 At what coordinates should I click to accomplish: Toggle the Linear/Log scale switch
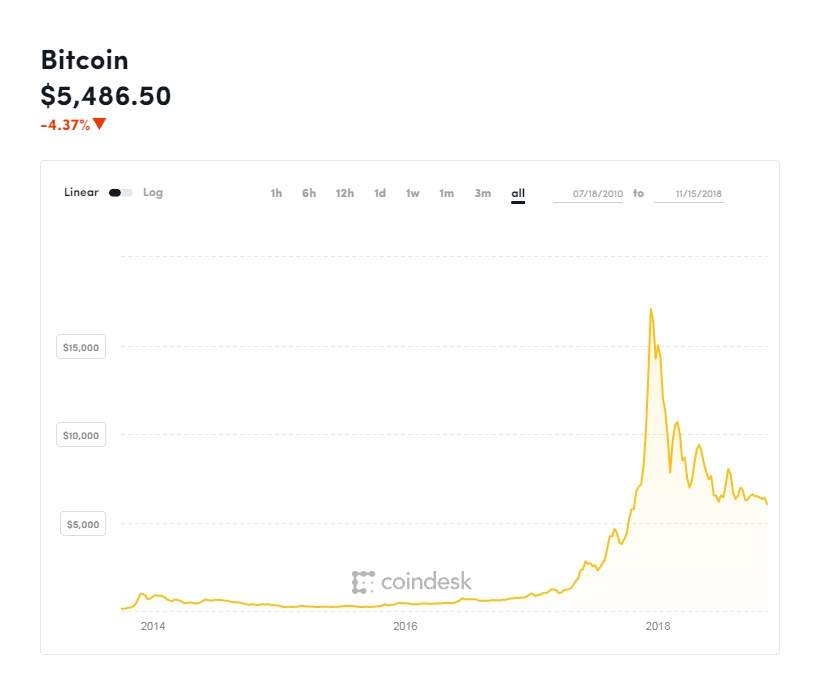[x=120, y=192]
